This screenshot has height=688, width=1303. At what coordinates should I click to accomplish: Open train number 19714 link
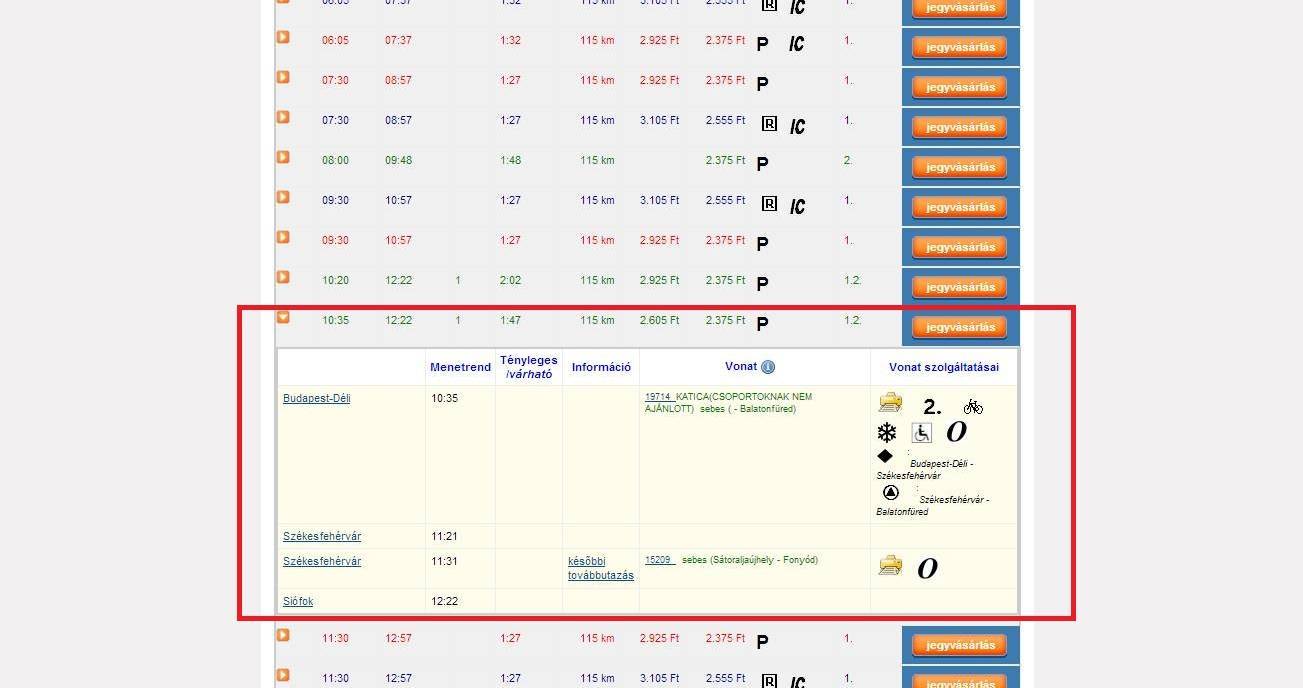659,397
